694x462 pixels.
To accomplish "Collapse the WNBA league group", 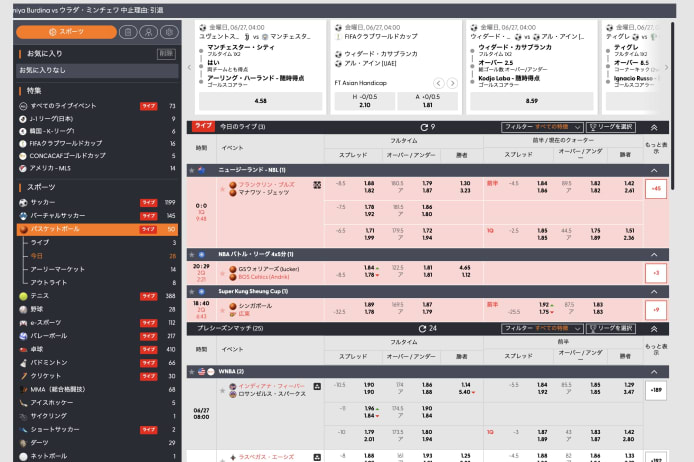I will [x=654, y=372].
